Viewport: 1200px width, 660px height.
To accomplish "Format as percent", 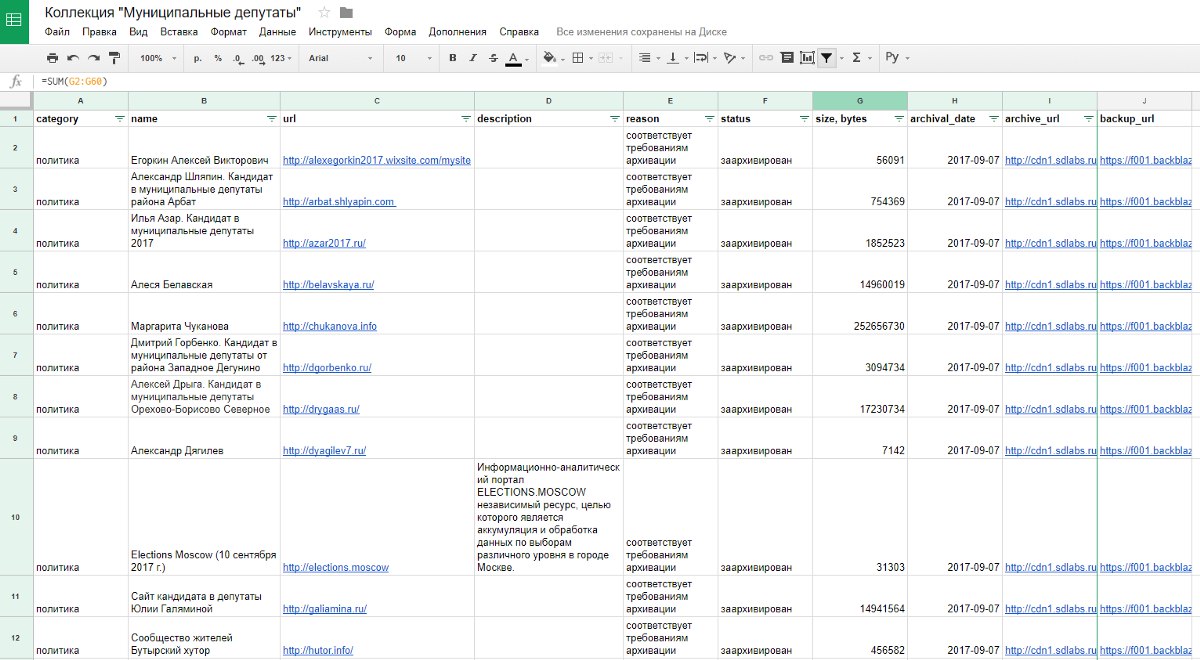I will tap(218, 58).
